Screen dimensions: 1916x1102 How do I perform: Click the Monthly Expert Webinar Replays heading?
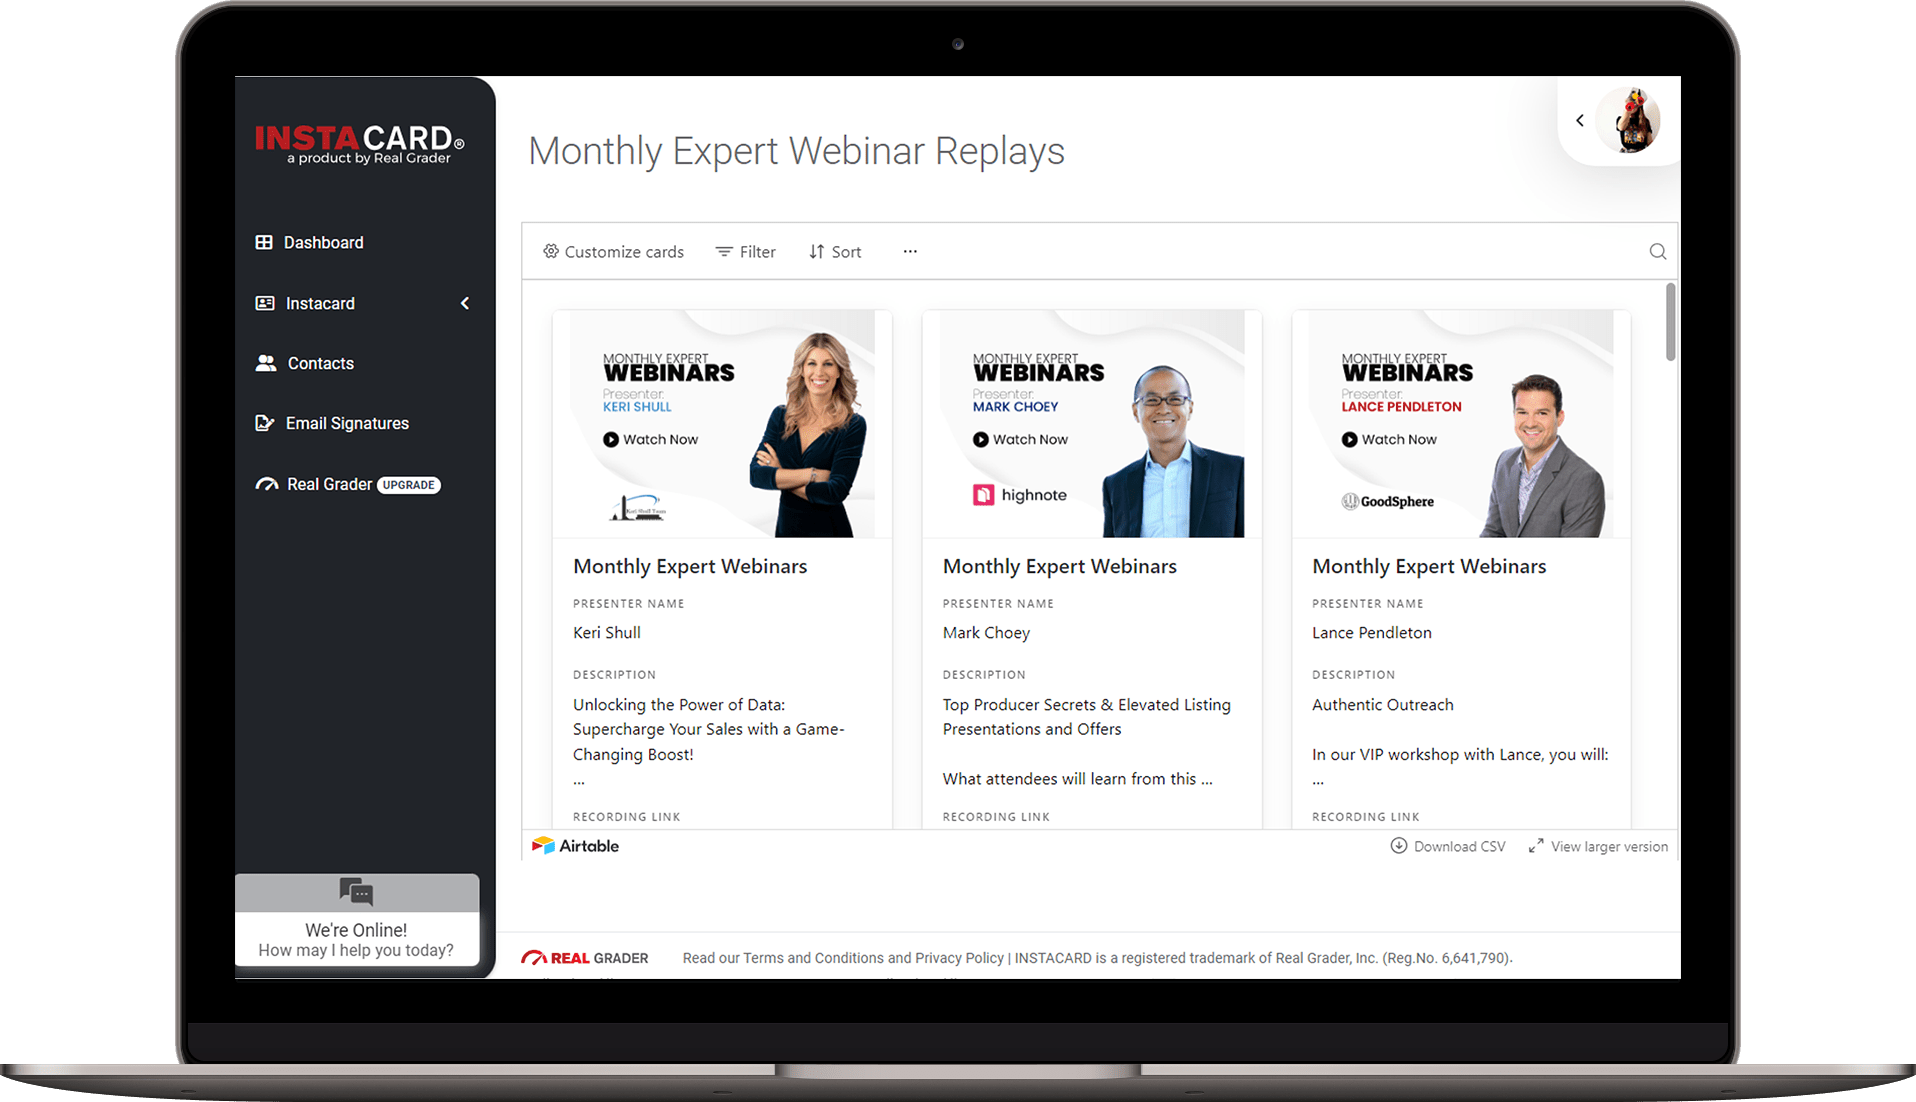pyautogui.click(x=796, y=151)
